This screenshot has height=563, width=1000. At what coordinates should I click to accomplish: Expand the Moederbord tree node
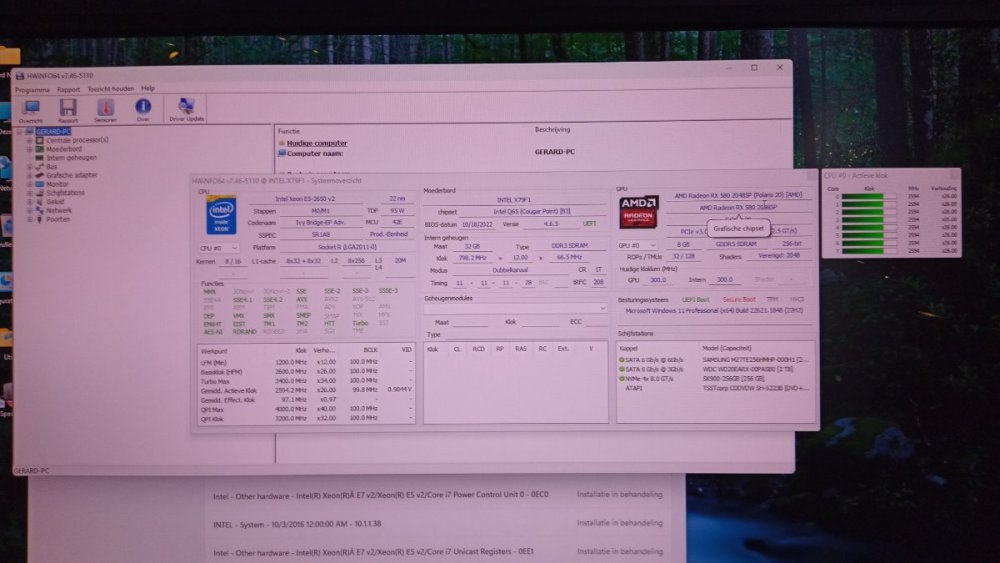pos(29,148)
